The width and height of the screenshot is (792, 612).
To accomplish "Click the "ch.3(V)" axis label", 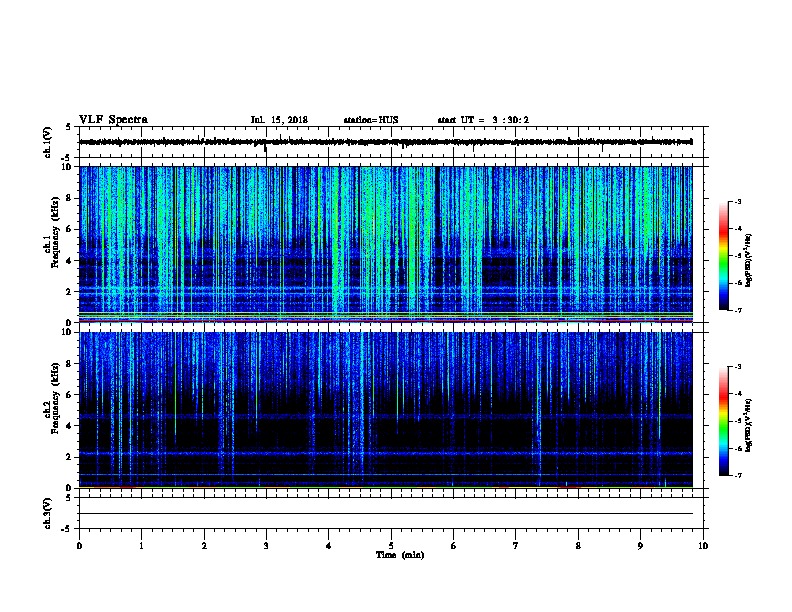I will tap(48, 513).
